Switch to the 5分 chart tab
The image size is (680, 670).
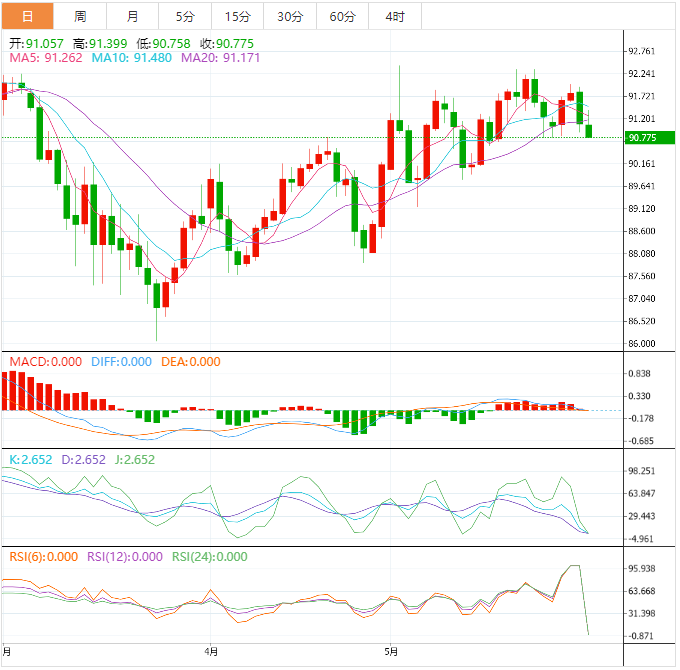click(185, 16)
